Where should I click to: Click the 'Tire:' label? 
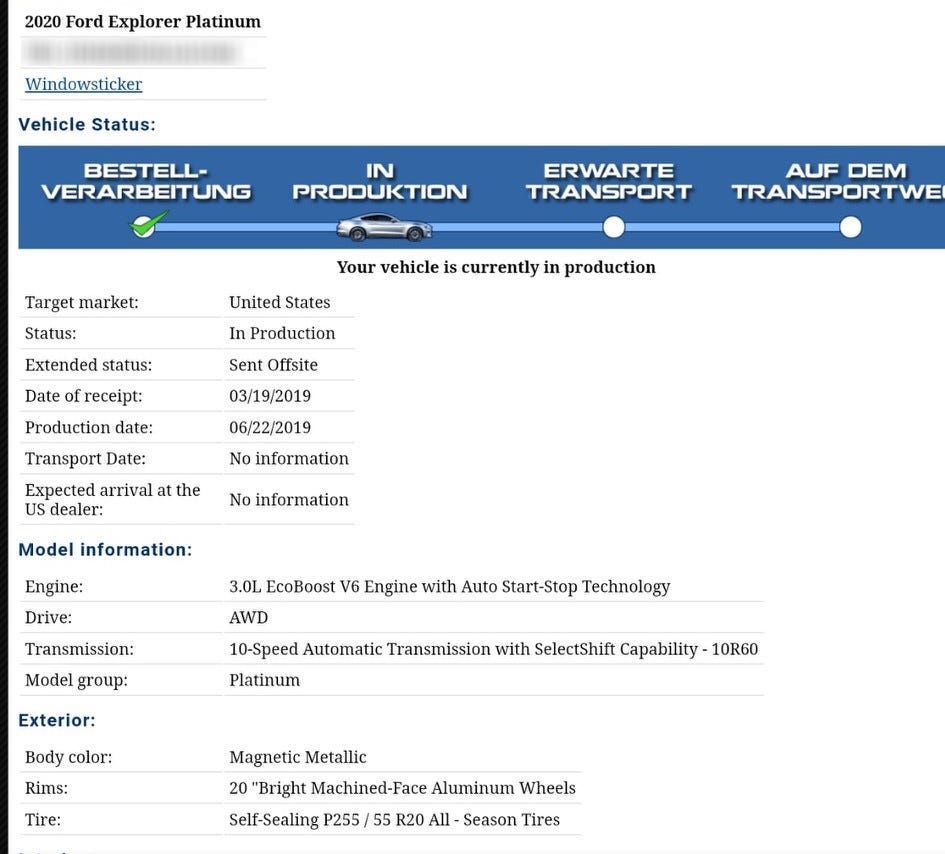[x=43, y=820]
